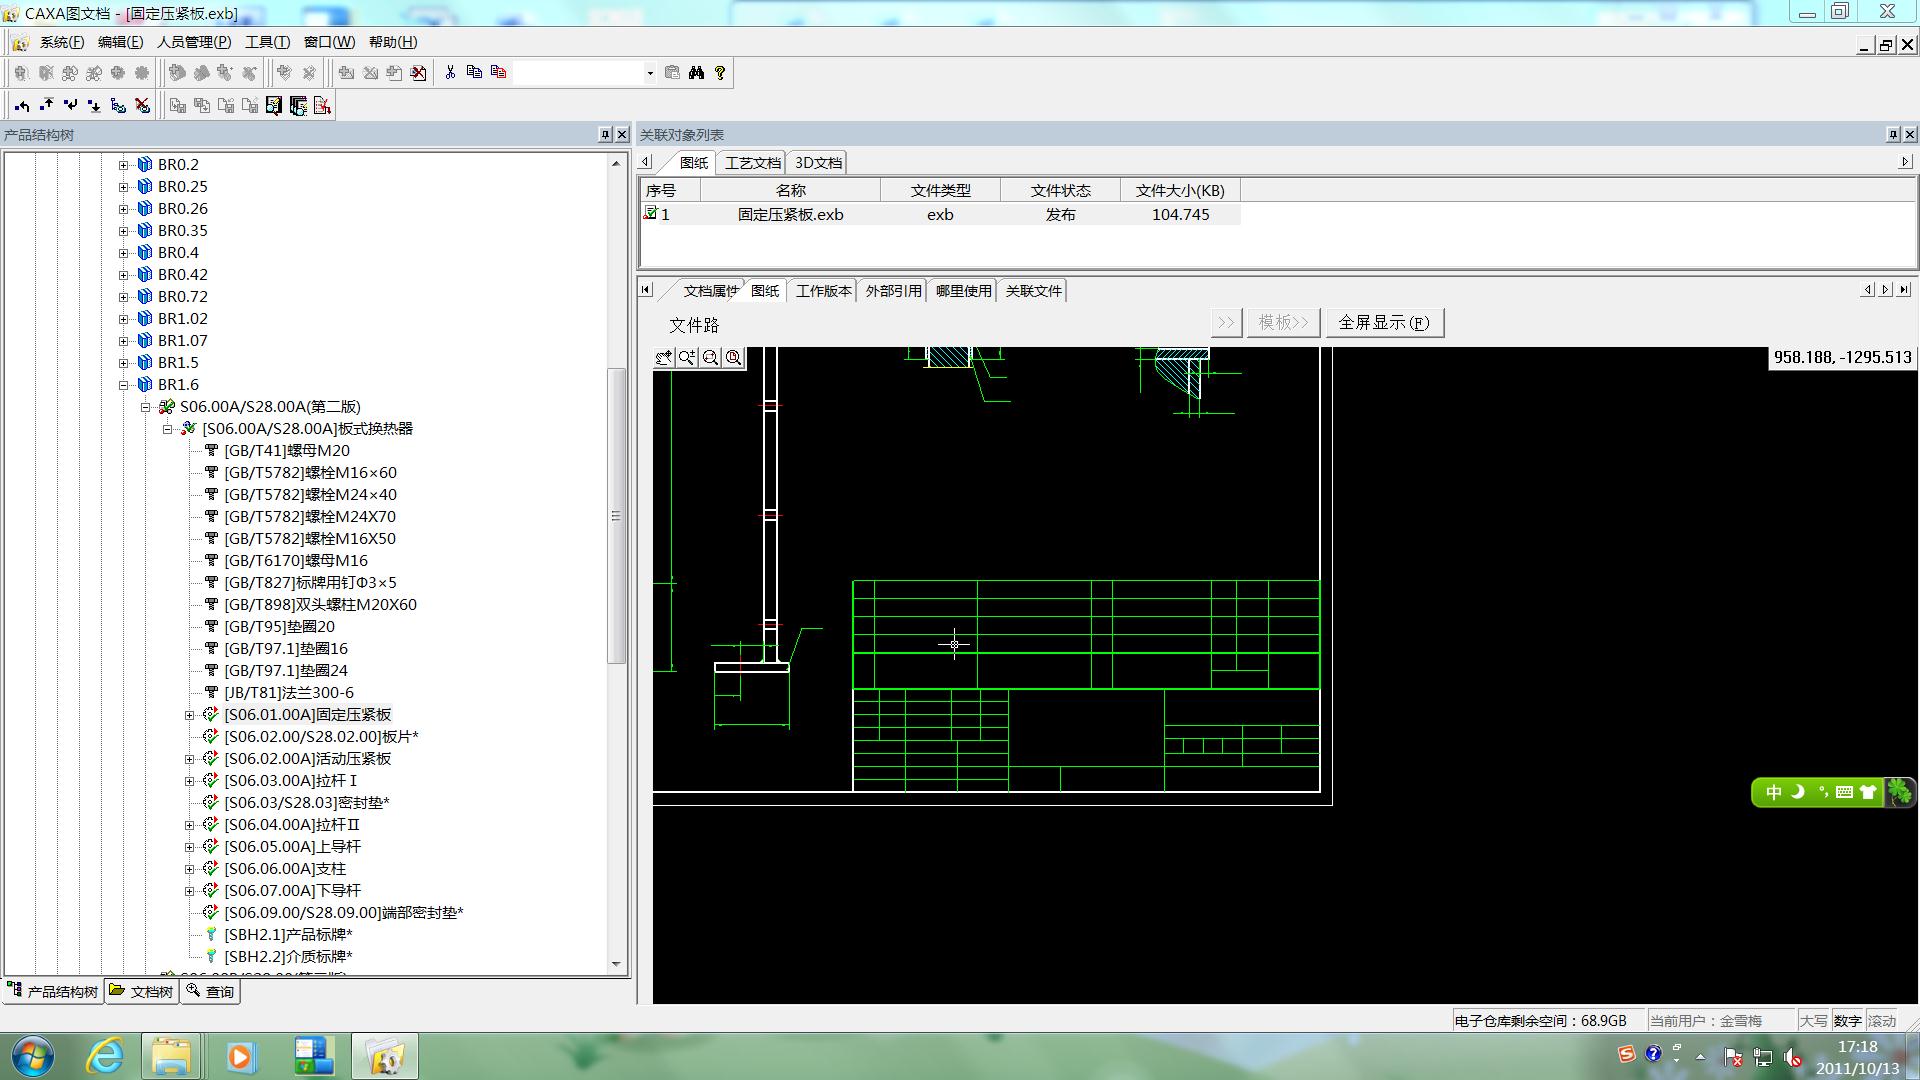The image size is (1920, 1080).
Task: Click the product tree vertical scrollbar thumb
Action: coord(616,516)
